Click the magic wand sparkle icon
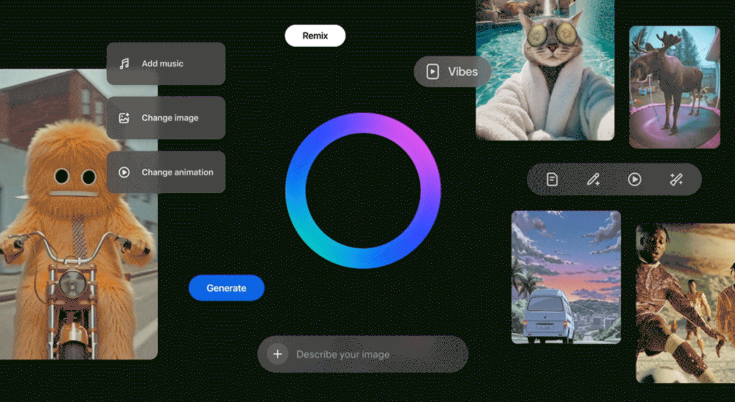735x402 pixels. 676,179
